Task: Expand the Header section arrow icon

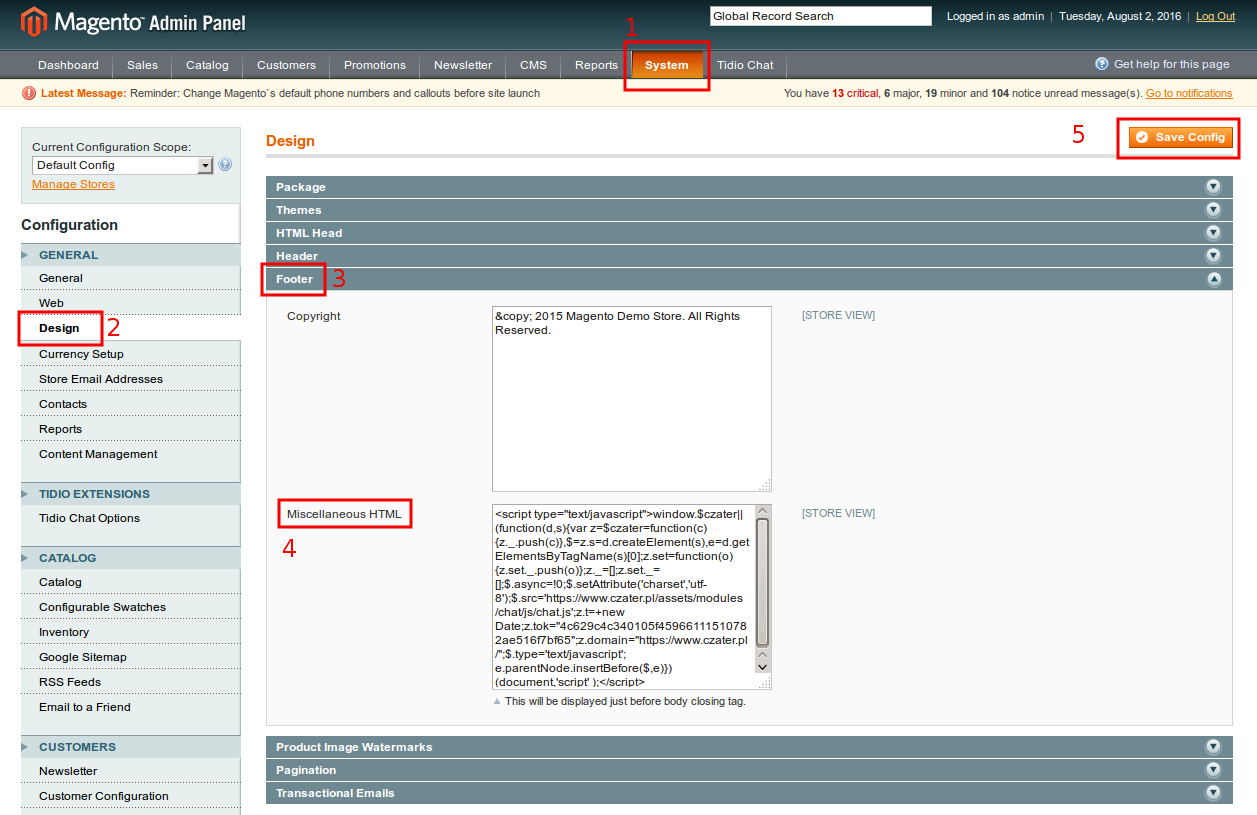Action: click(1213, 256)
